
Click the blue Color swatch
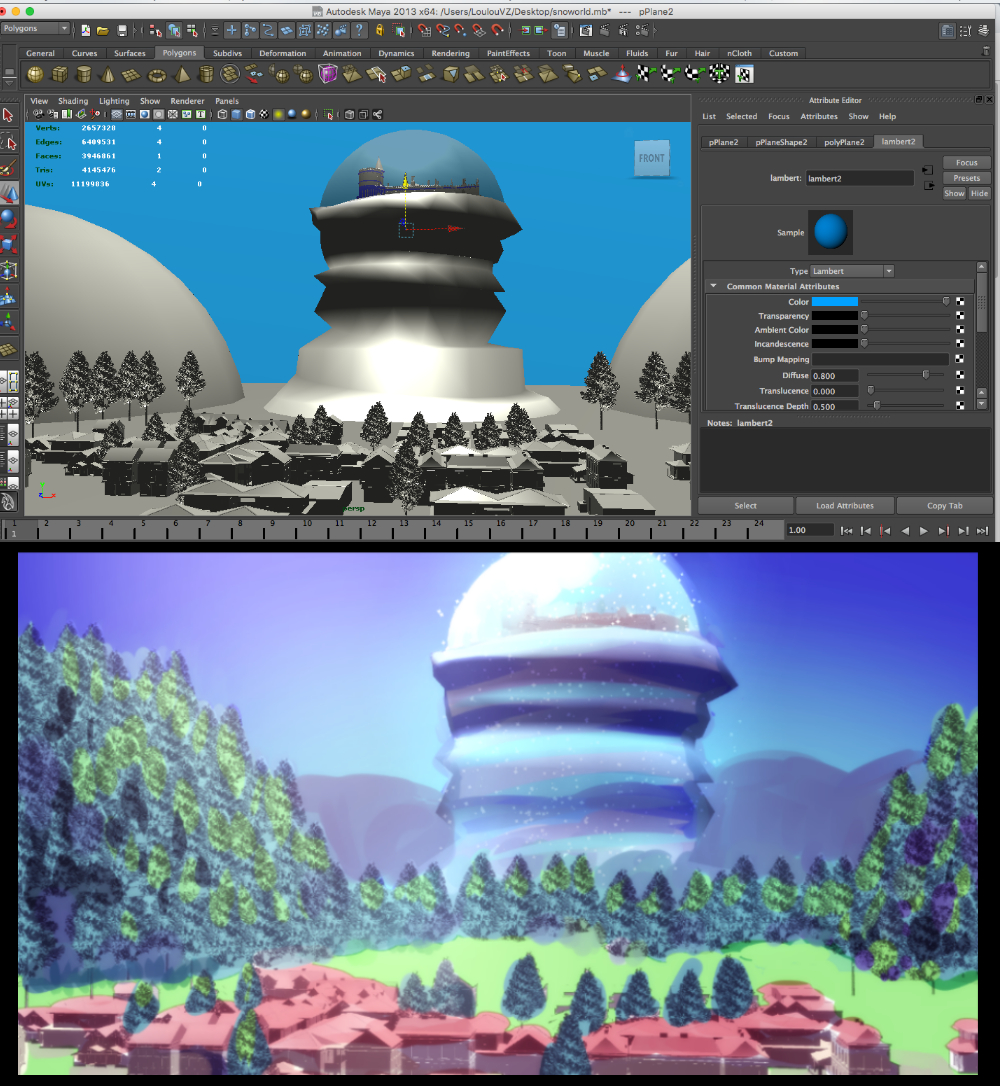point(834,301)
